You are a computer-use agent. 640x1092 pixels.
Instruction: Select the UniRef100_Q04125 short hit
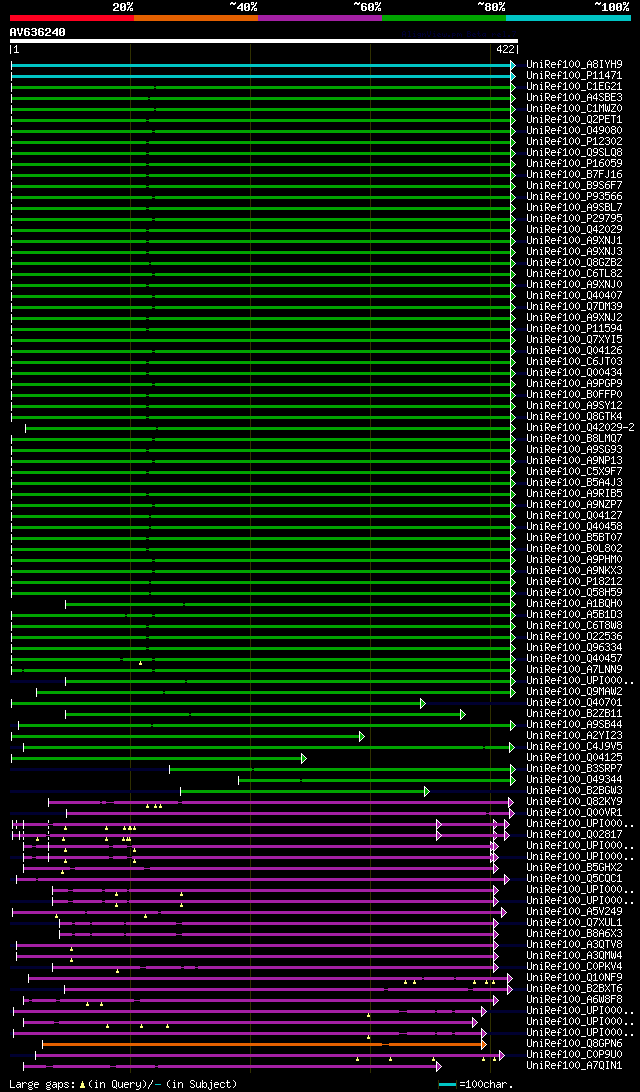click(575, 757)
